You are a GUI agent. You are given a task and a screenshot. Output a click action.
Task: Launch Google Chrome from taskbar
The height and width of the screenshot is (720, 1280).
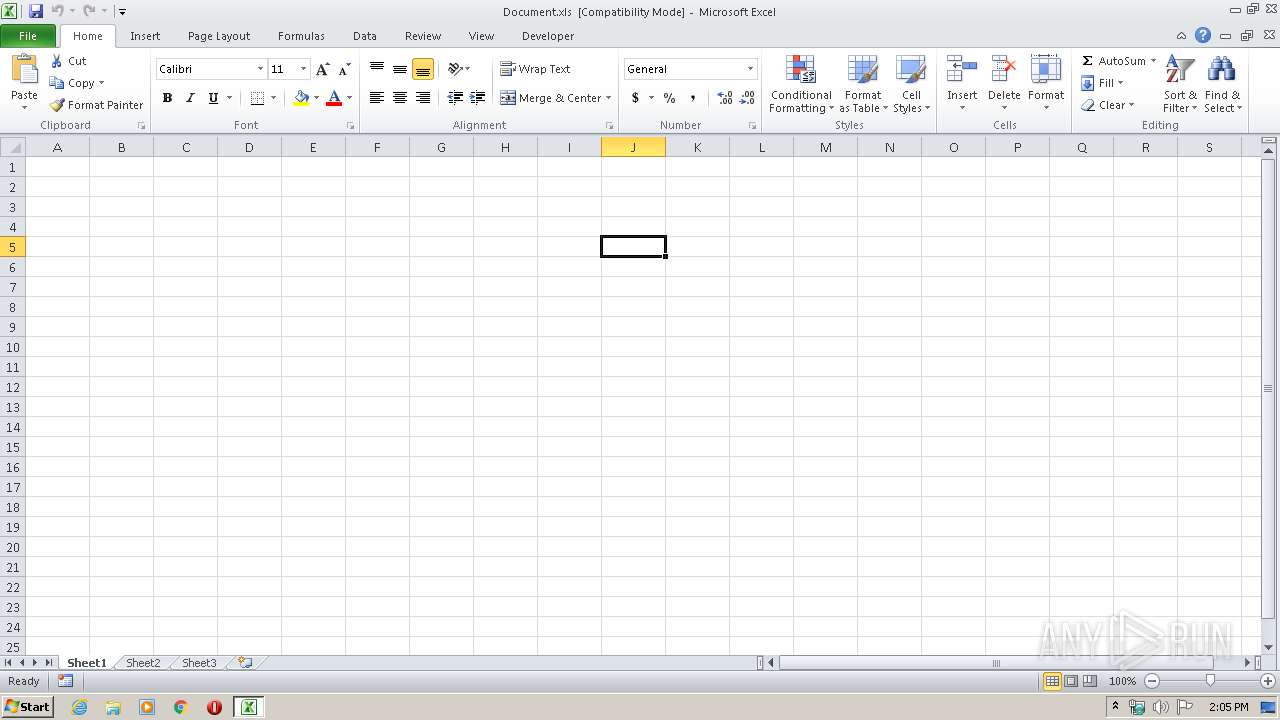pos(181,707)
